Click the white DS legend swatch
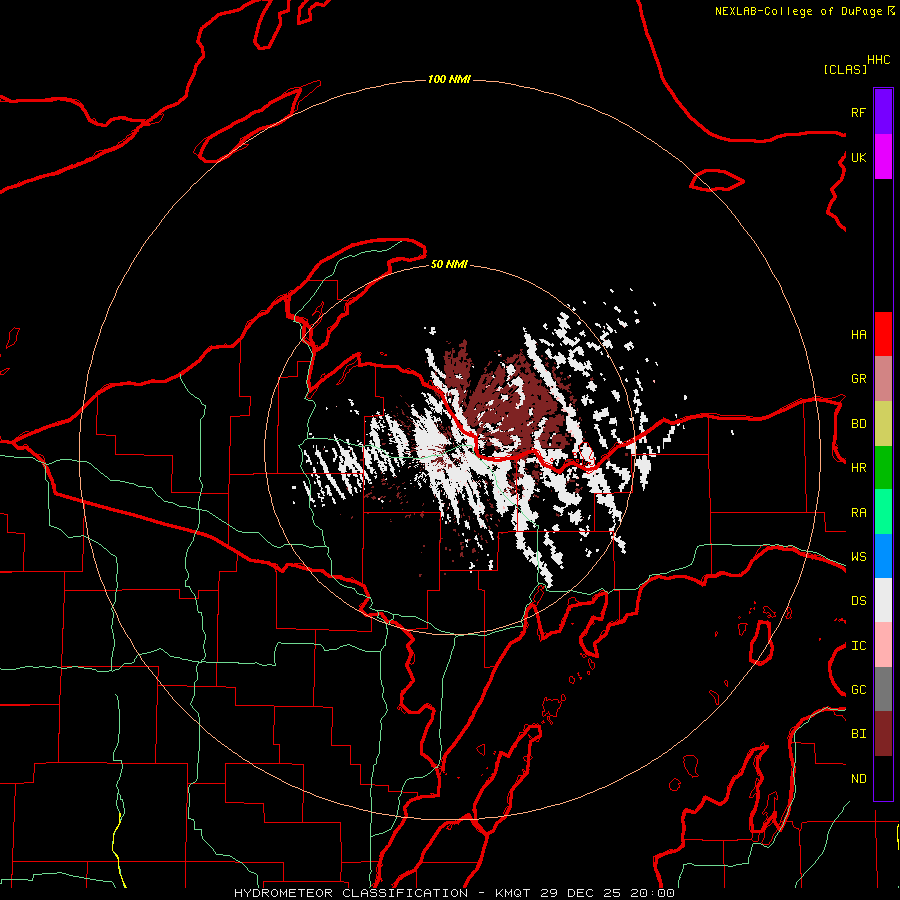Viewport: 900px width, 900px height. pos(883,600)
